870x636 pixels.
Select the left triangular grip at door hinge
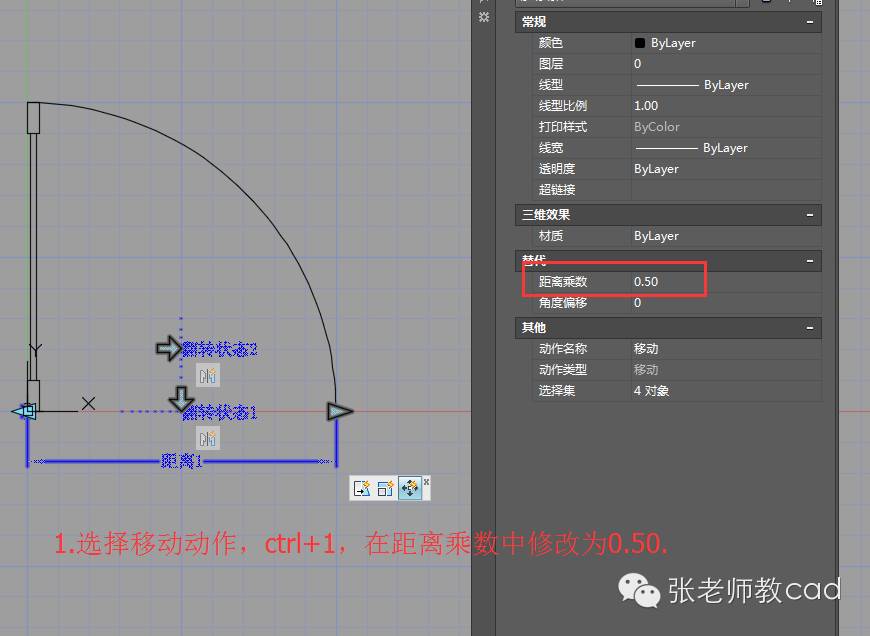coord(24,411)
